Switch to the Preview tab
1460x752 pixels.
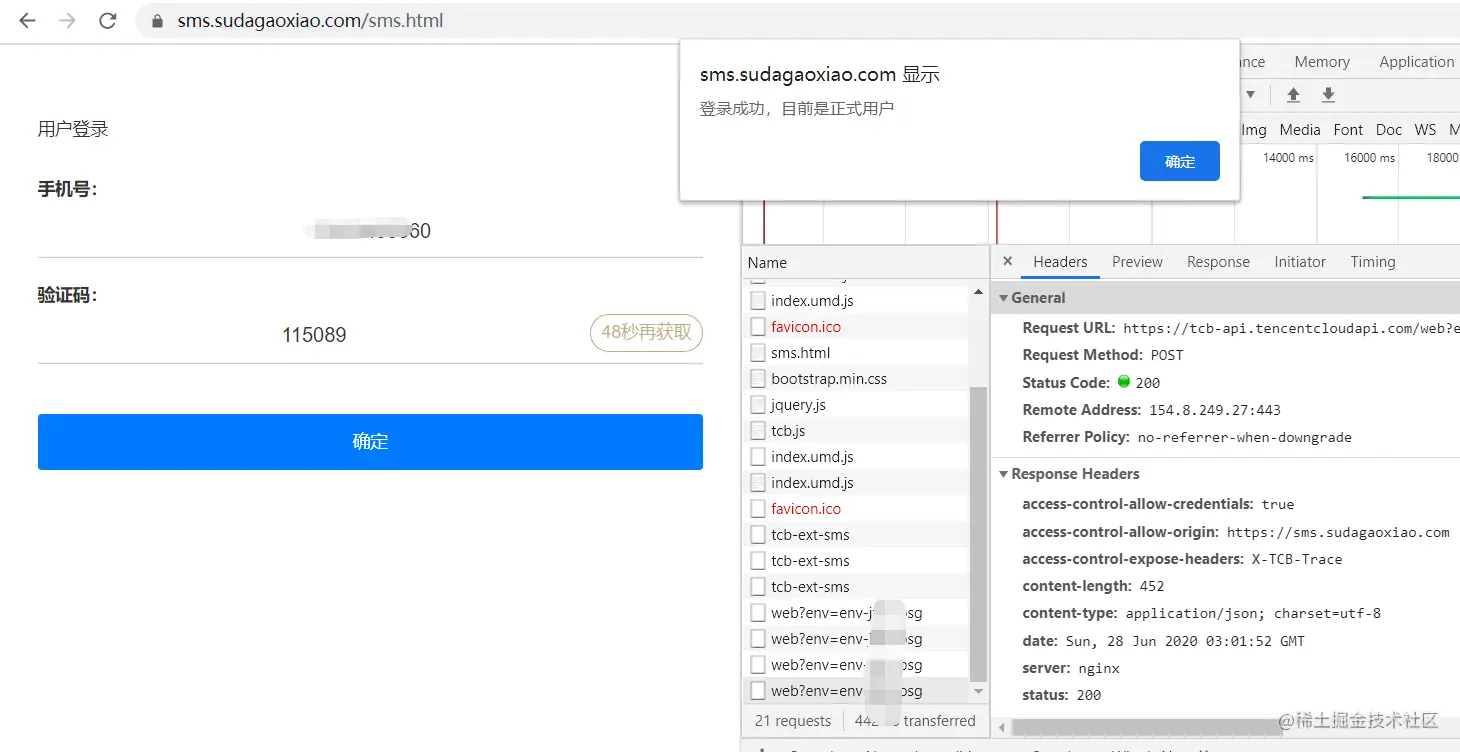pyautogui.click(x=1137, y=262)
